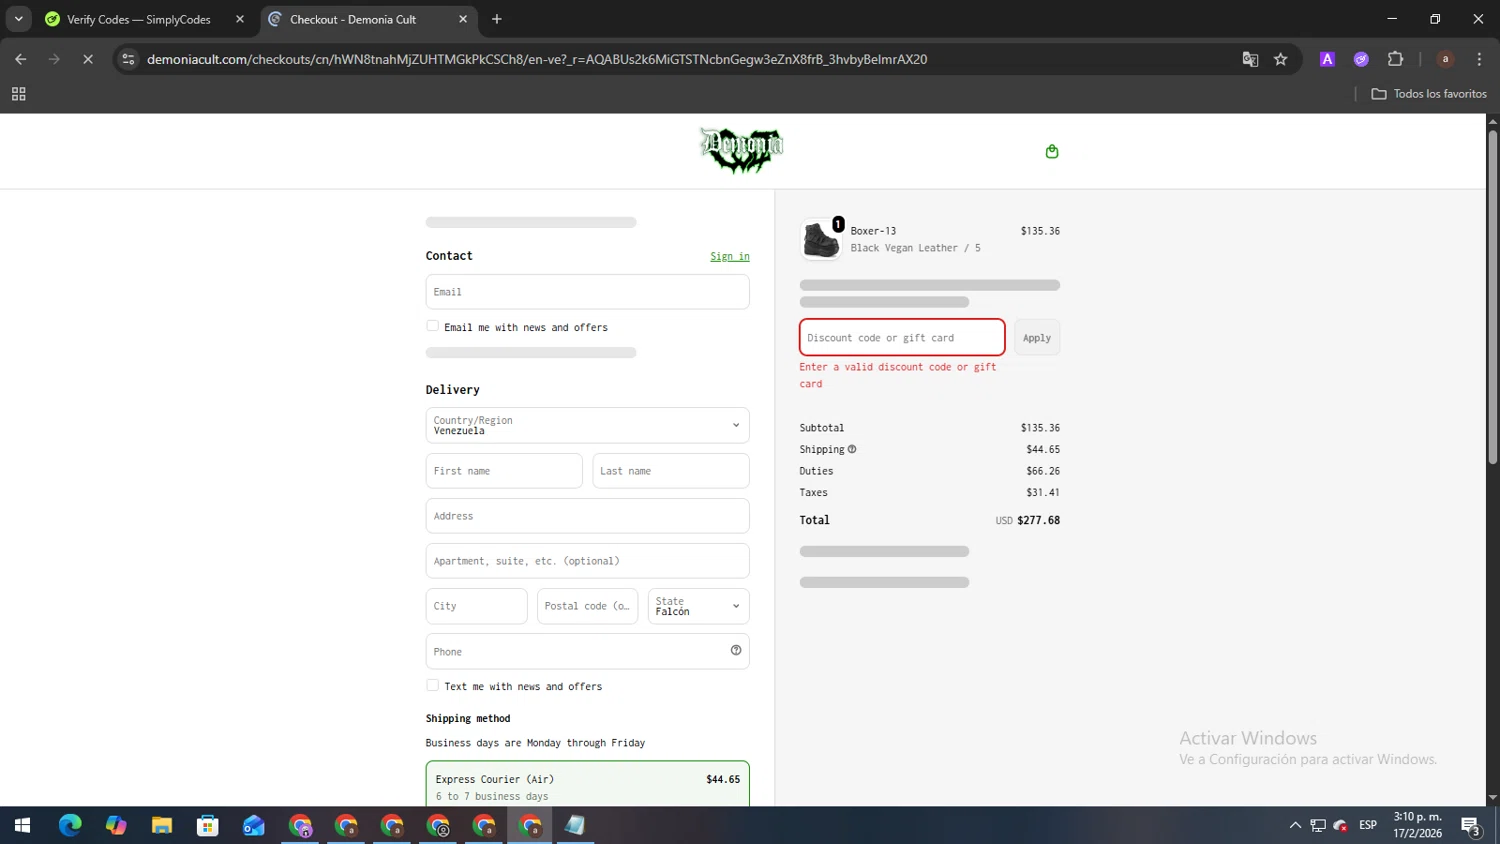Click the discount code or gift card field
The image size is (1500, 844).
[x=902, y=338]
